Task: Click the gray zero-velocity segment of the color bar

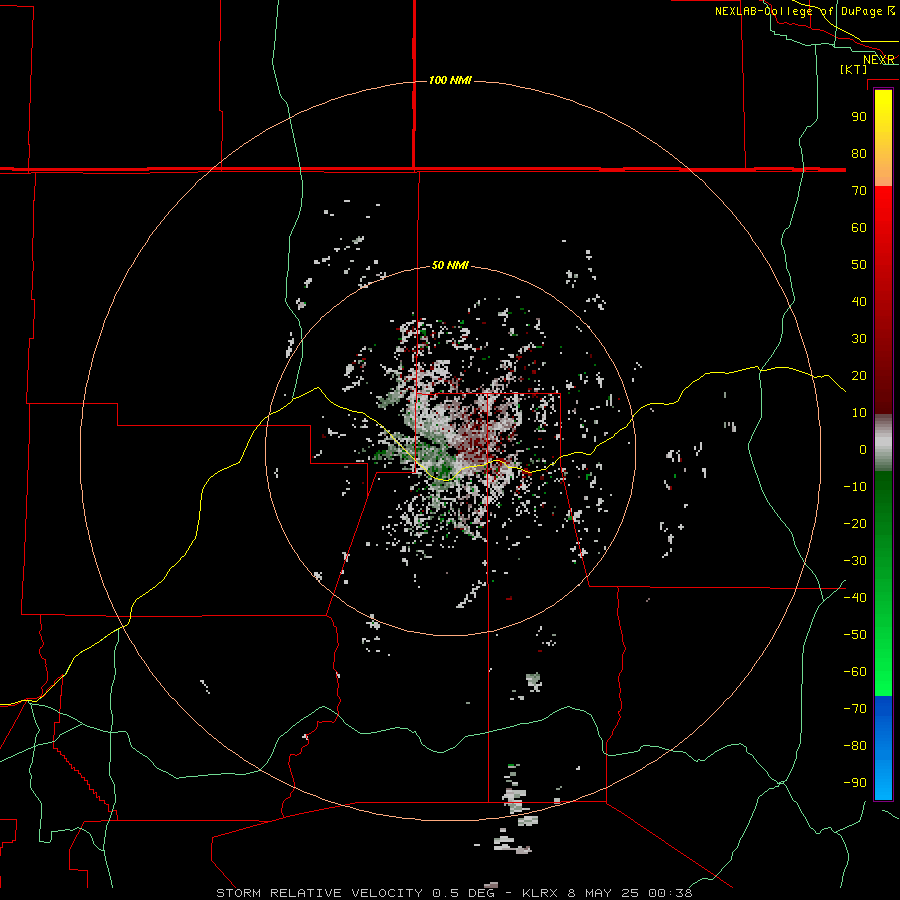Action: (883, 443)
